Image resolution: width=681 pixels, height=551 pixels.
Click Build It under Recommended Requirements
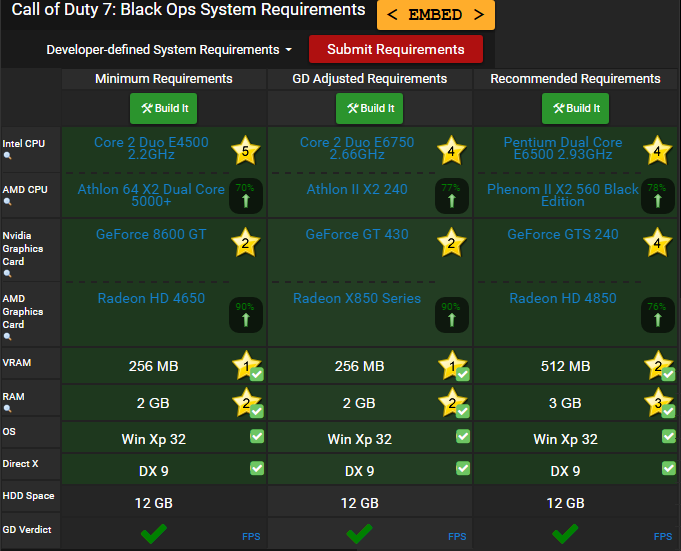[575, 108]
